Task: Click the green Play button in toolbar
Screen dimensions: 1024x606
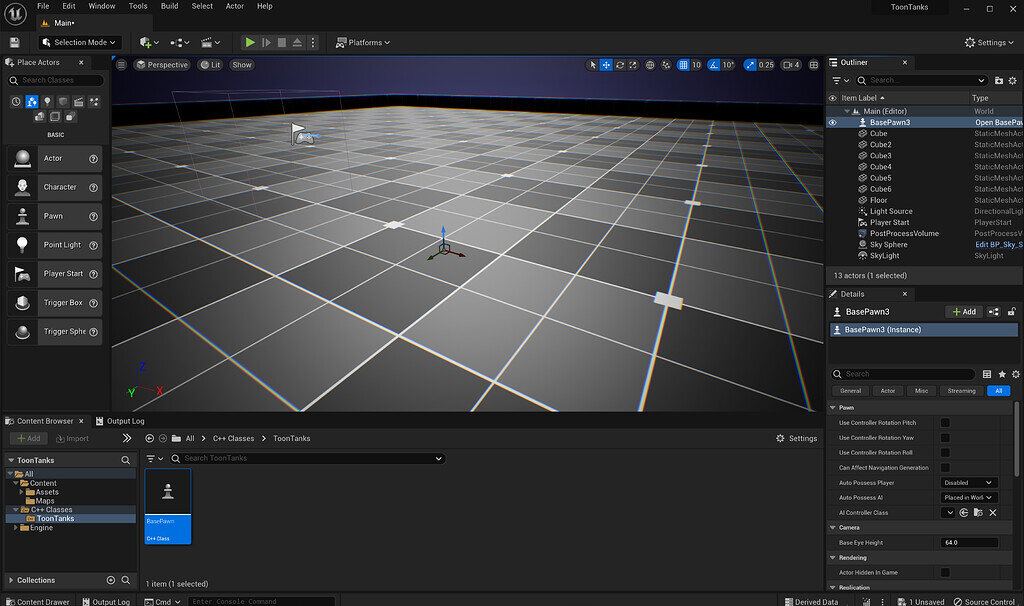Action: (x=250, y=42)
